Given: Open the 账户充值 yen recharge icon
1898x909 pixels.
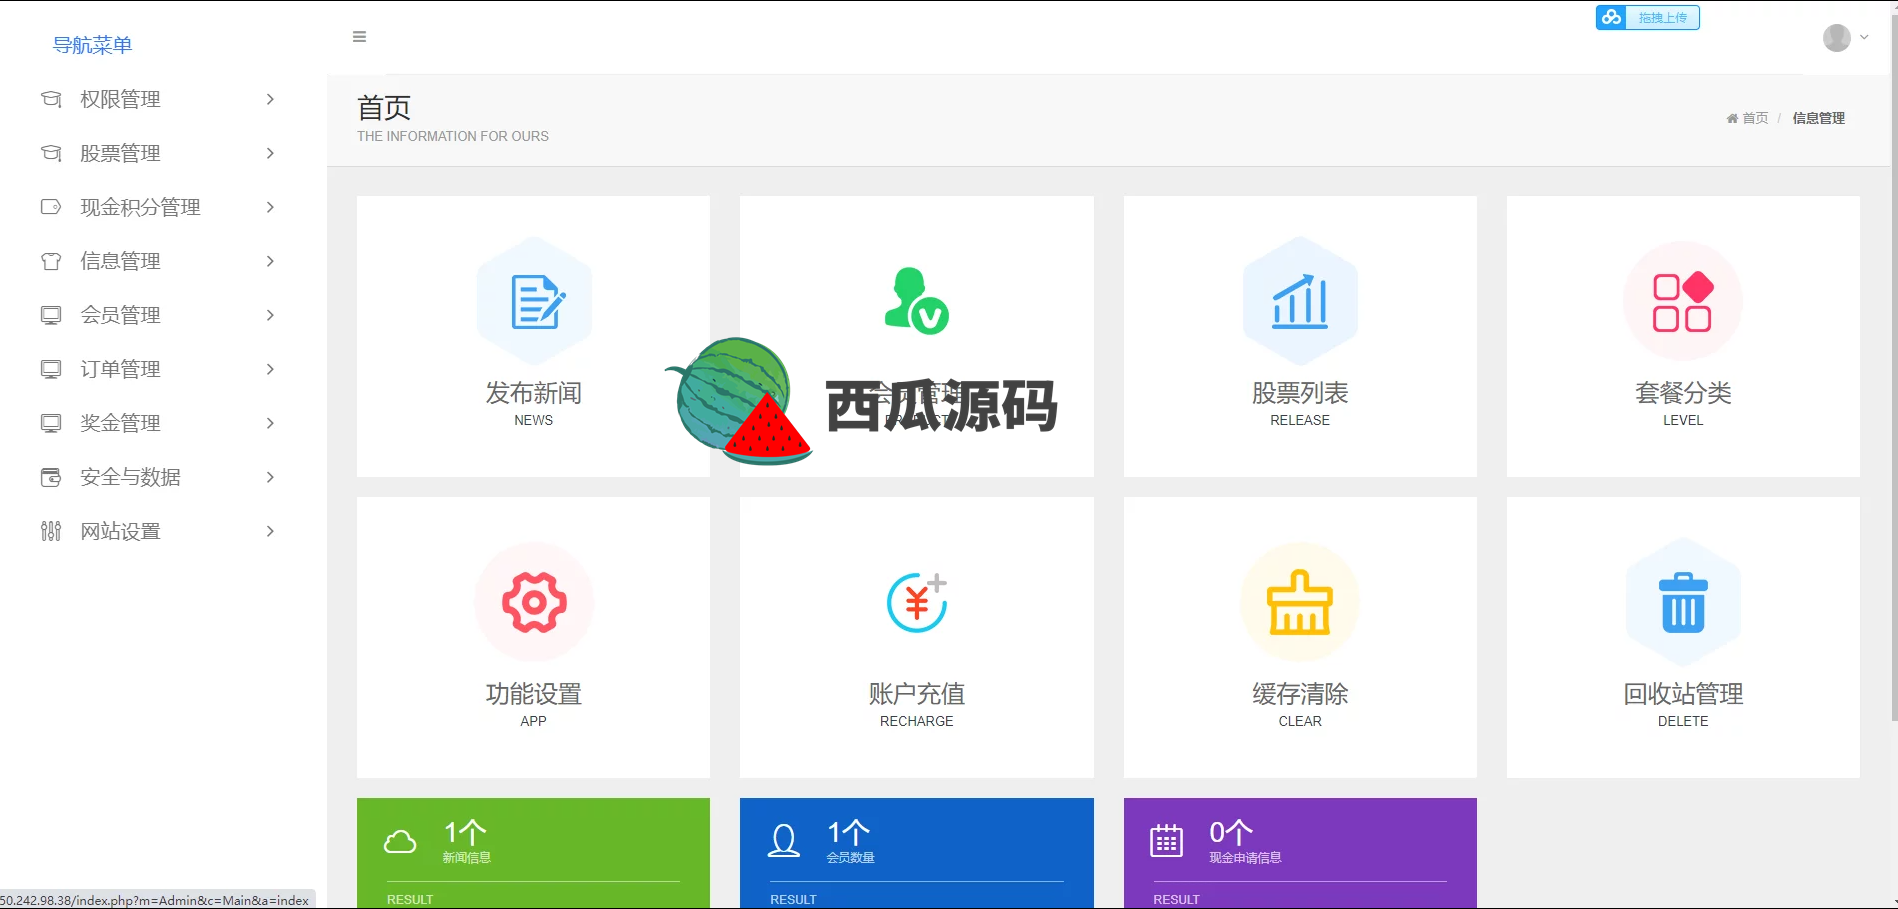Looking at the screenshot, I should tap(916, 602).
